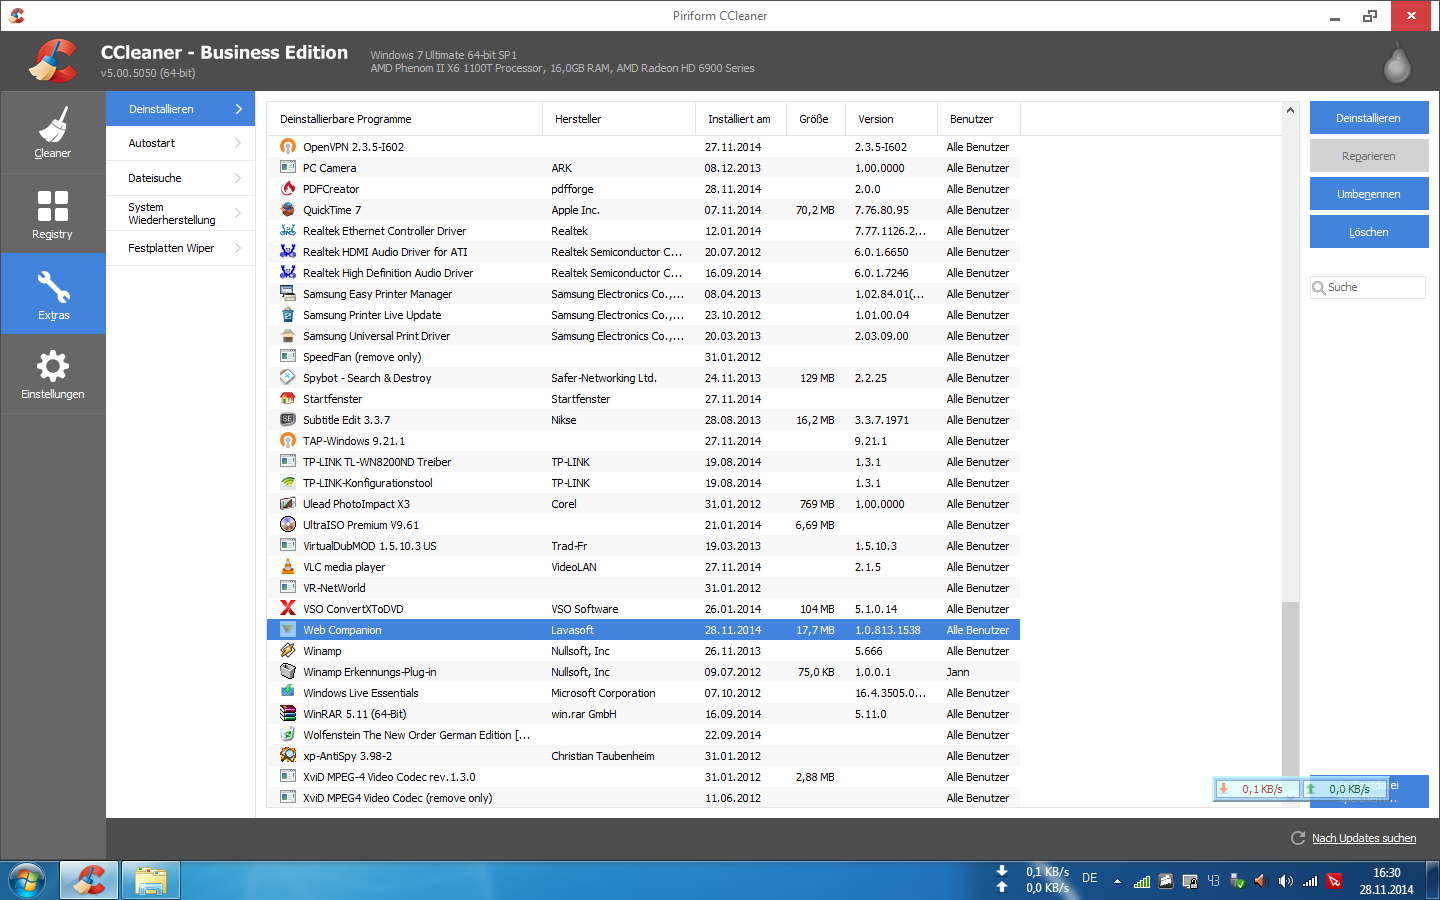Screen dimensions: 1440x900
Task: Click the scroll up arrow of program list
Action: pyautogui.click(x=1290, y=110)
